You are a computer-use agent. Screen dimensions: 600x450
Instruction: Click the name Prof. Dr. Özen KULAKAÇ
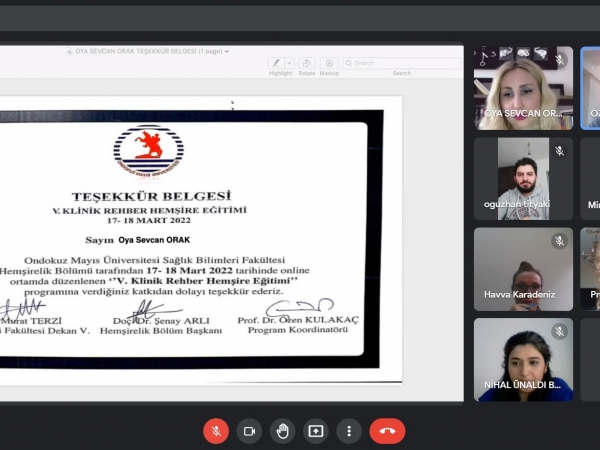[298, 320]
